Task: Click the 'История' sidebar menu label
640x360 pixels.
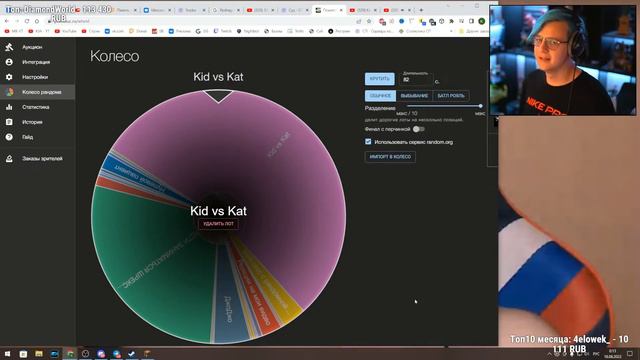Action: (32, 122)
